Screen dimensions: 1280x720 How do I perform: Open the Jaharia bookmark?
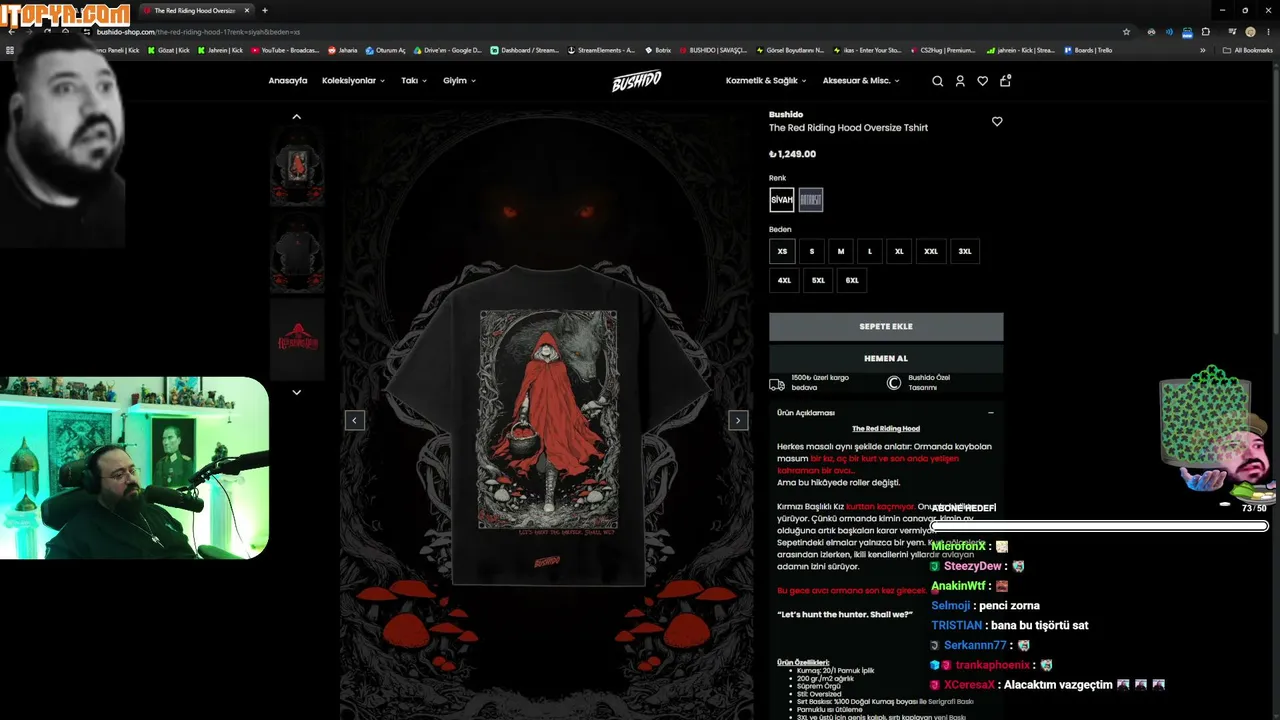(x=343, y=50)
